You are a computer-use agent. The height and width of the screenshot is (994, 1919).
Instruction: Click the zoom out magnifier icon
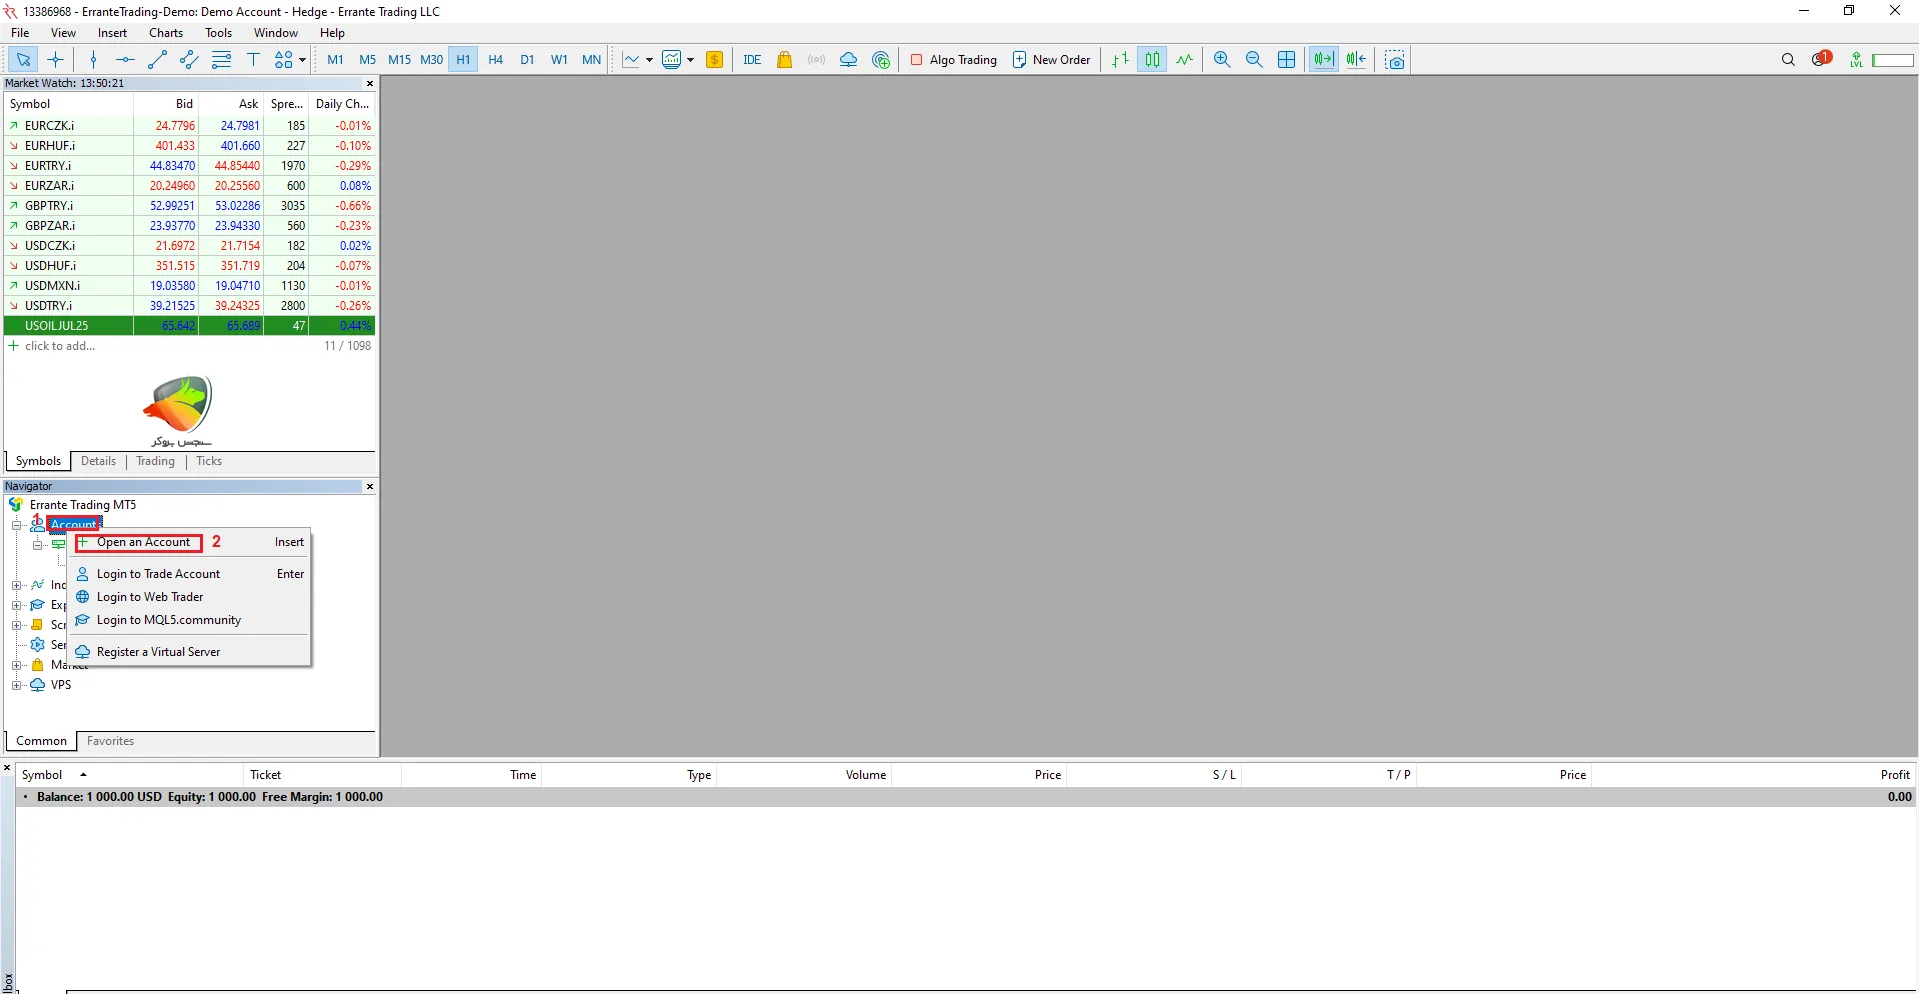[1254, 60]
